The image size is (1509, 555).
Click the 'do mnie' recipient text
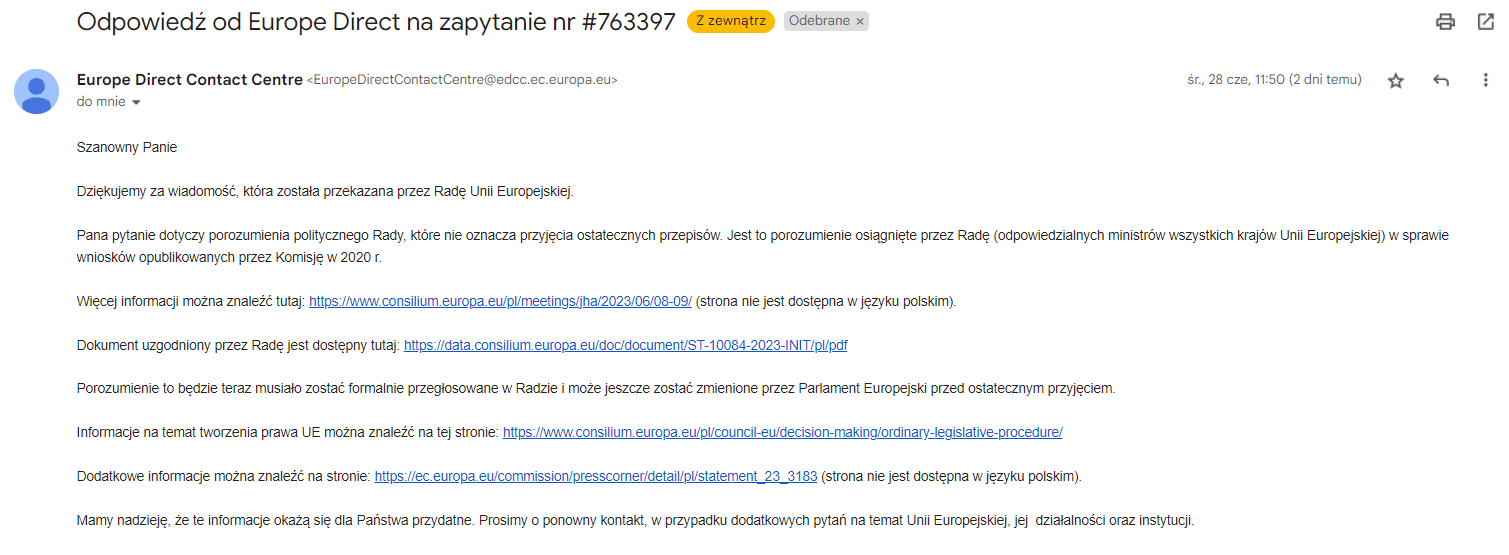pyautogui.click(x=101, y=101)
